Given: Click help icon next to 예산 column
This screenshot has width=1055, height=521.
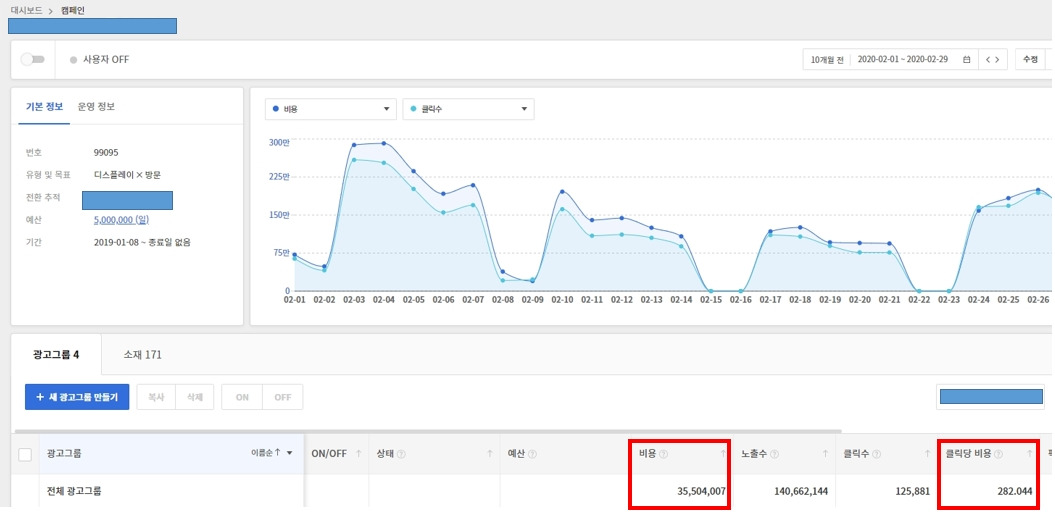Looking at the screenshot, I should (x=533, y=454).
